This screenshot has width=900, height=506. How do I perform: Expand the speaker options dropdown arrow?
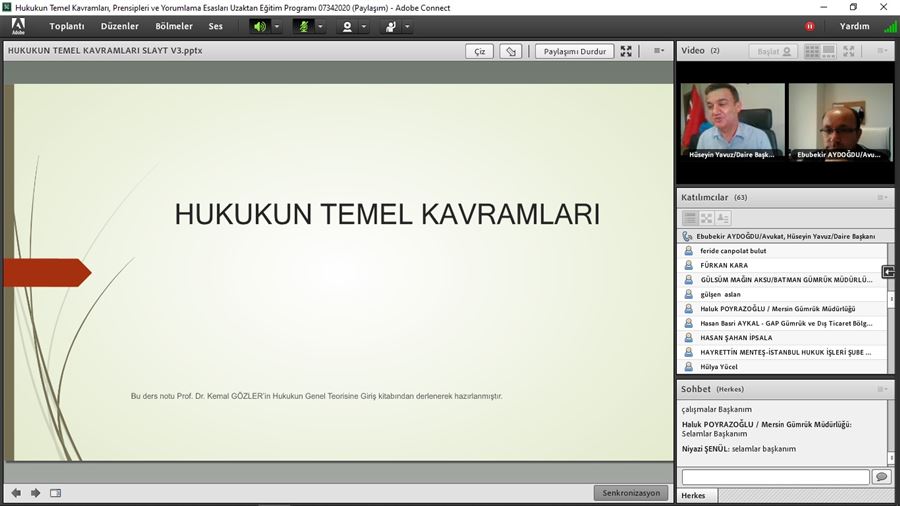point(277,27)
